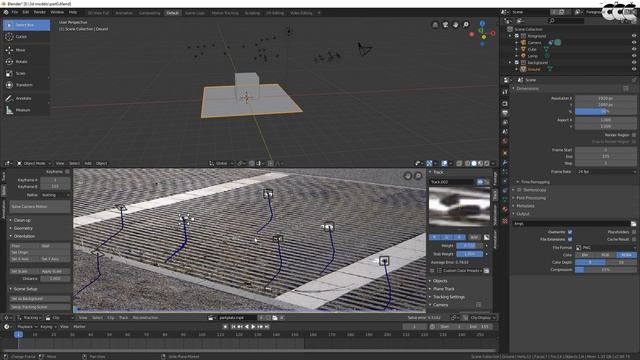This screenshot has height=360, width=640.
Task: Click the blue Z axis gizmo handle
Action: coord(482,24)
